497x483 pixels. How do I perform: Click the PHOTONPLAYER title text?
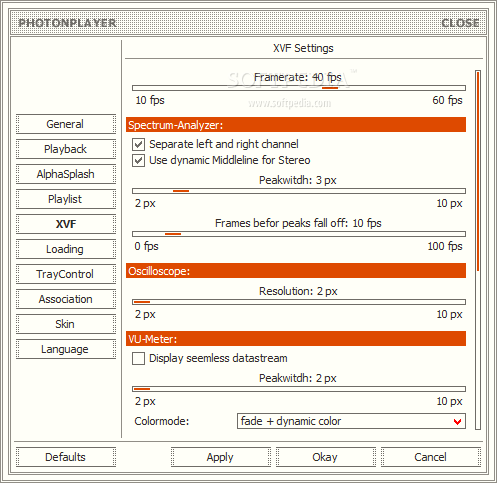click(x=67, y=23)
